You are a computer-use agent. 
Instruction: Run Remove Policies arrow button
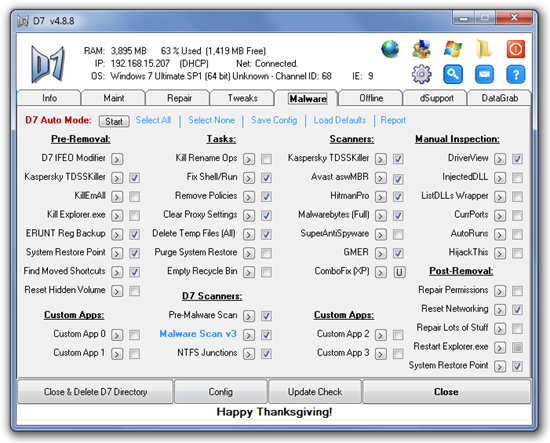tap(249, 196)
